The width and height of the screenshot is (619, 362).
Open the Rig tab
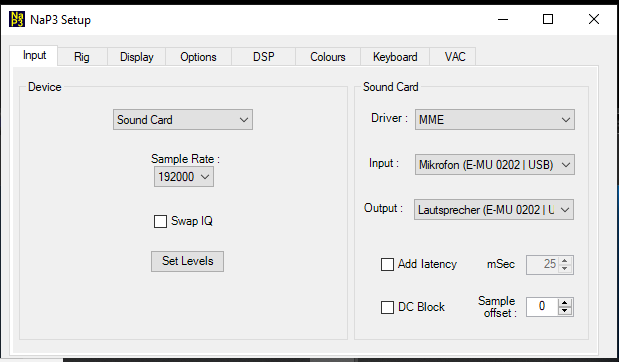pyautogui.click(x=82, y=57)
